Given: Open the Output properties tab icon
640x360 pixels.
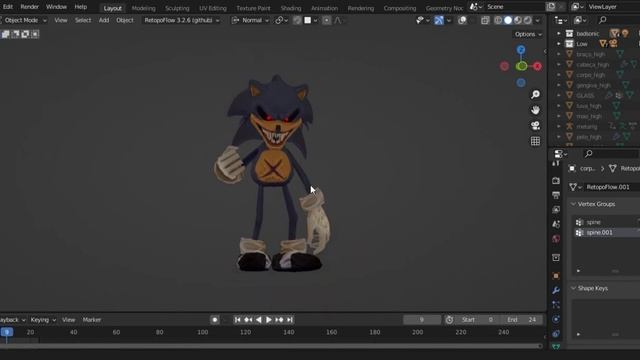Looking at the screenshot, I should point(556,195).
